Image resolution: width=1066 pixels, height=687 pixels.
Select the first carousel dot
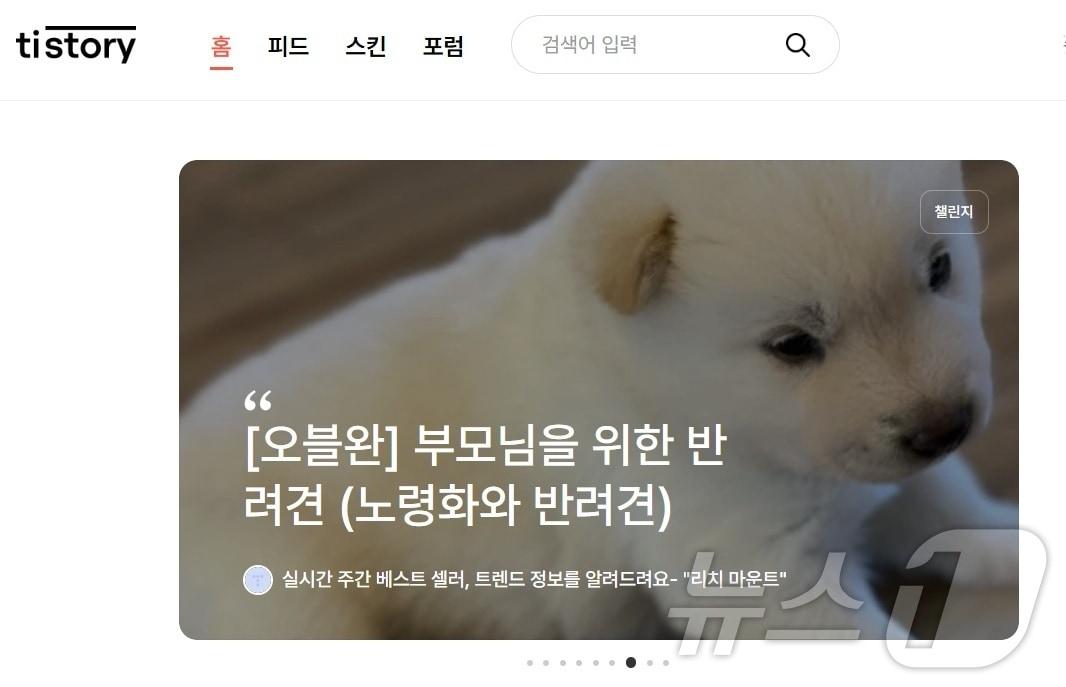click(530, 663)
